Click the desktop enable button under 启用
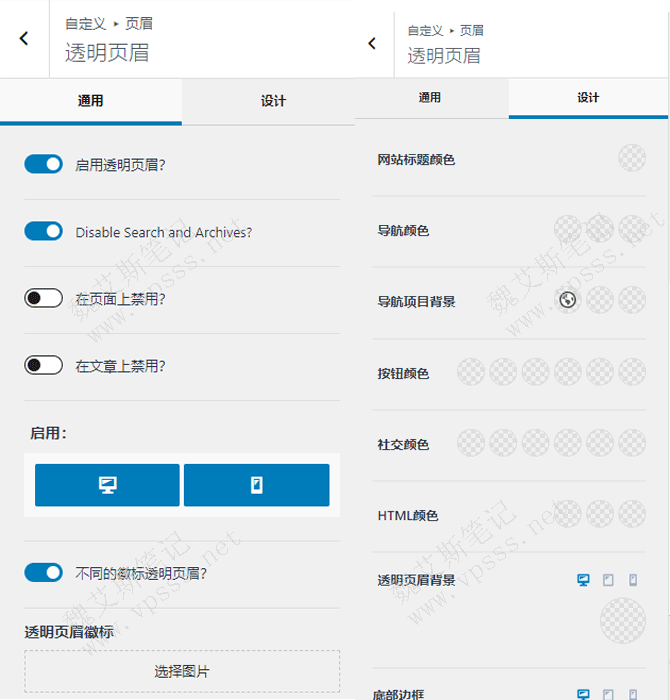This screenshot has width=670, height=700. [x=107, y=485]
